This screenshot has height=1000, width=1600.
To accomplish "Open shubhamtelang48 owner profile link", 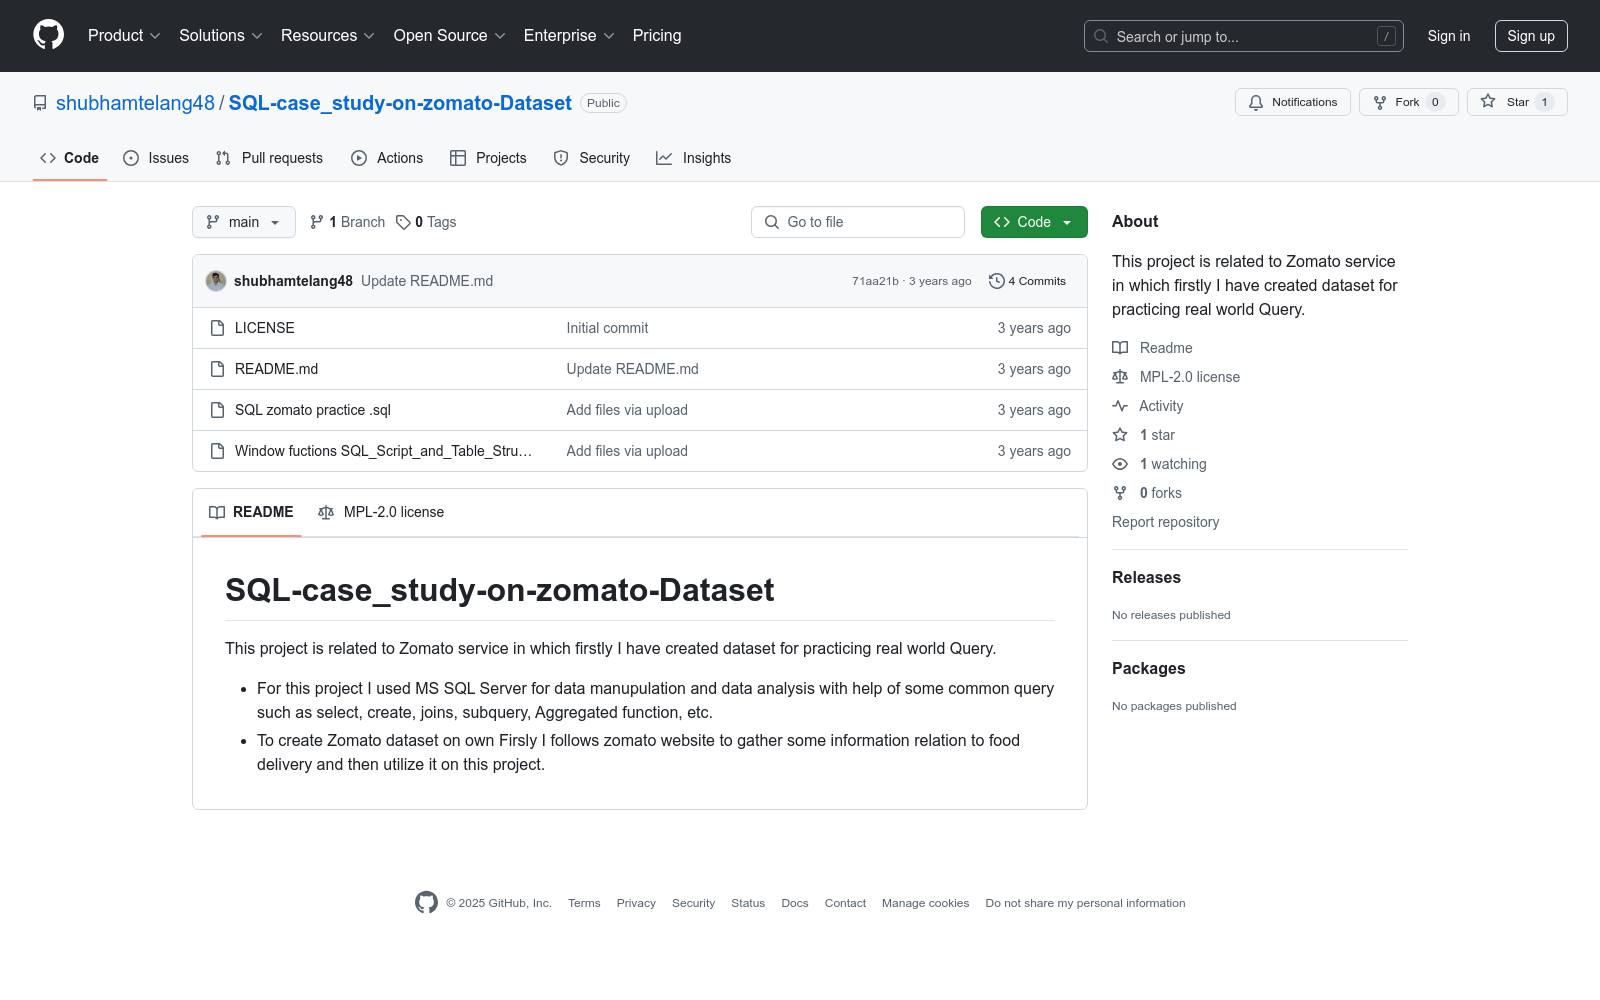I will 135,103.
